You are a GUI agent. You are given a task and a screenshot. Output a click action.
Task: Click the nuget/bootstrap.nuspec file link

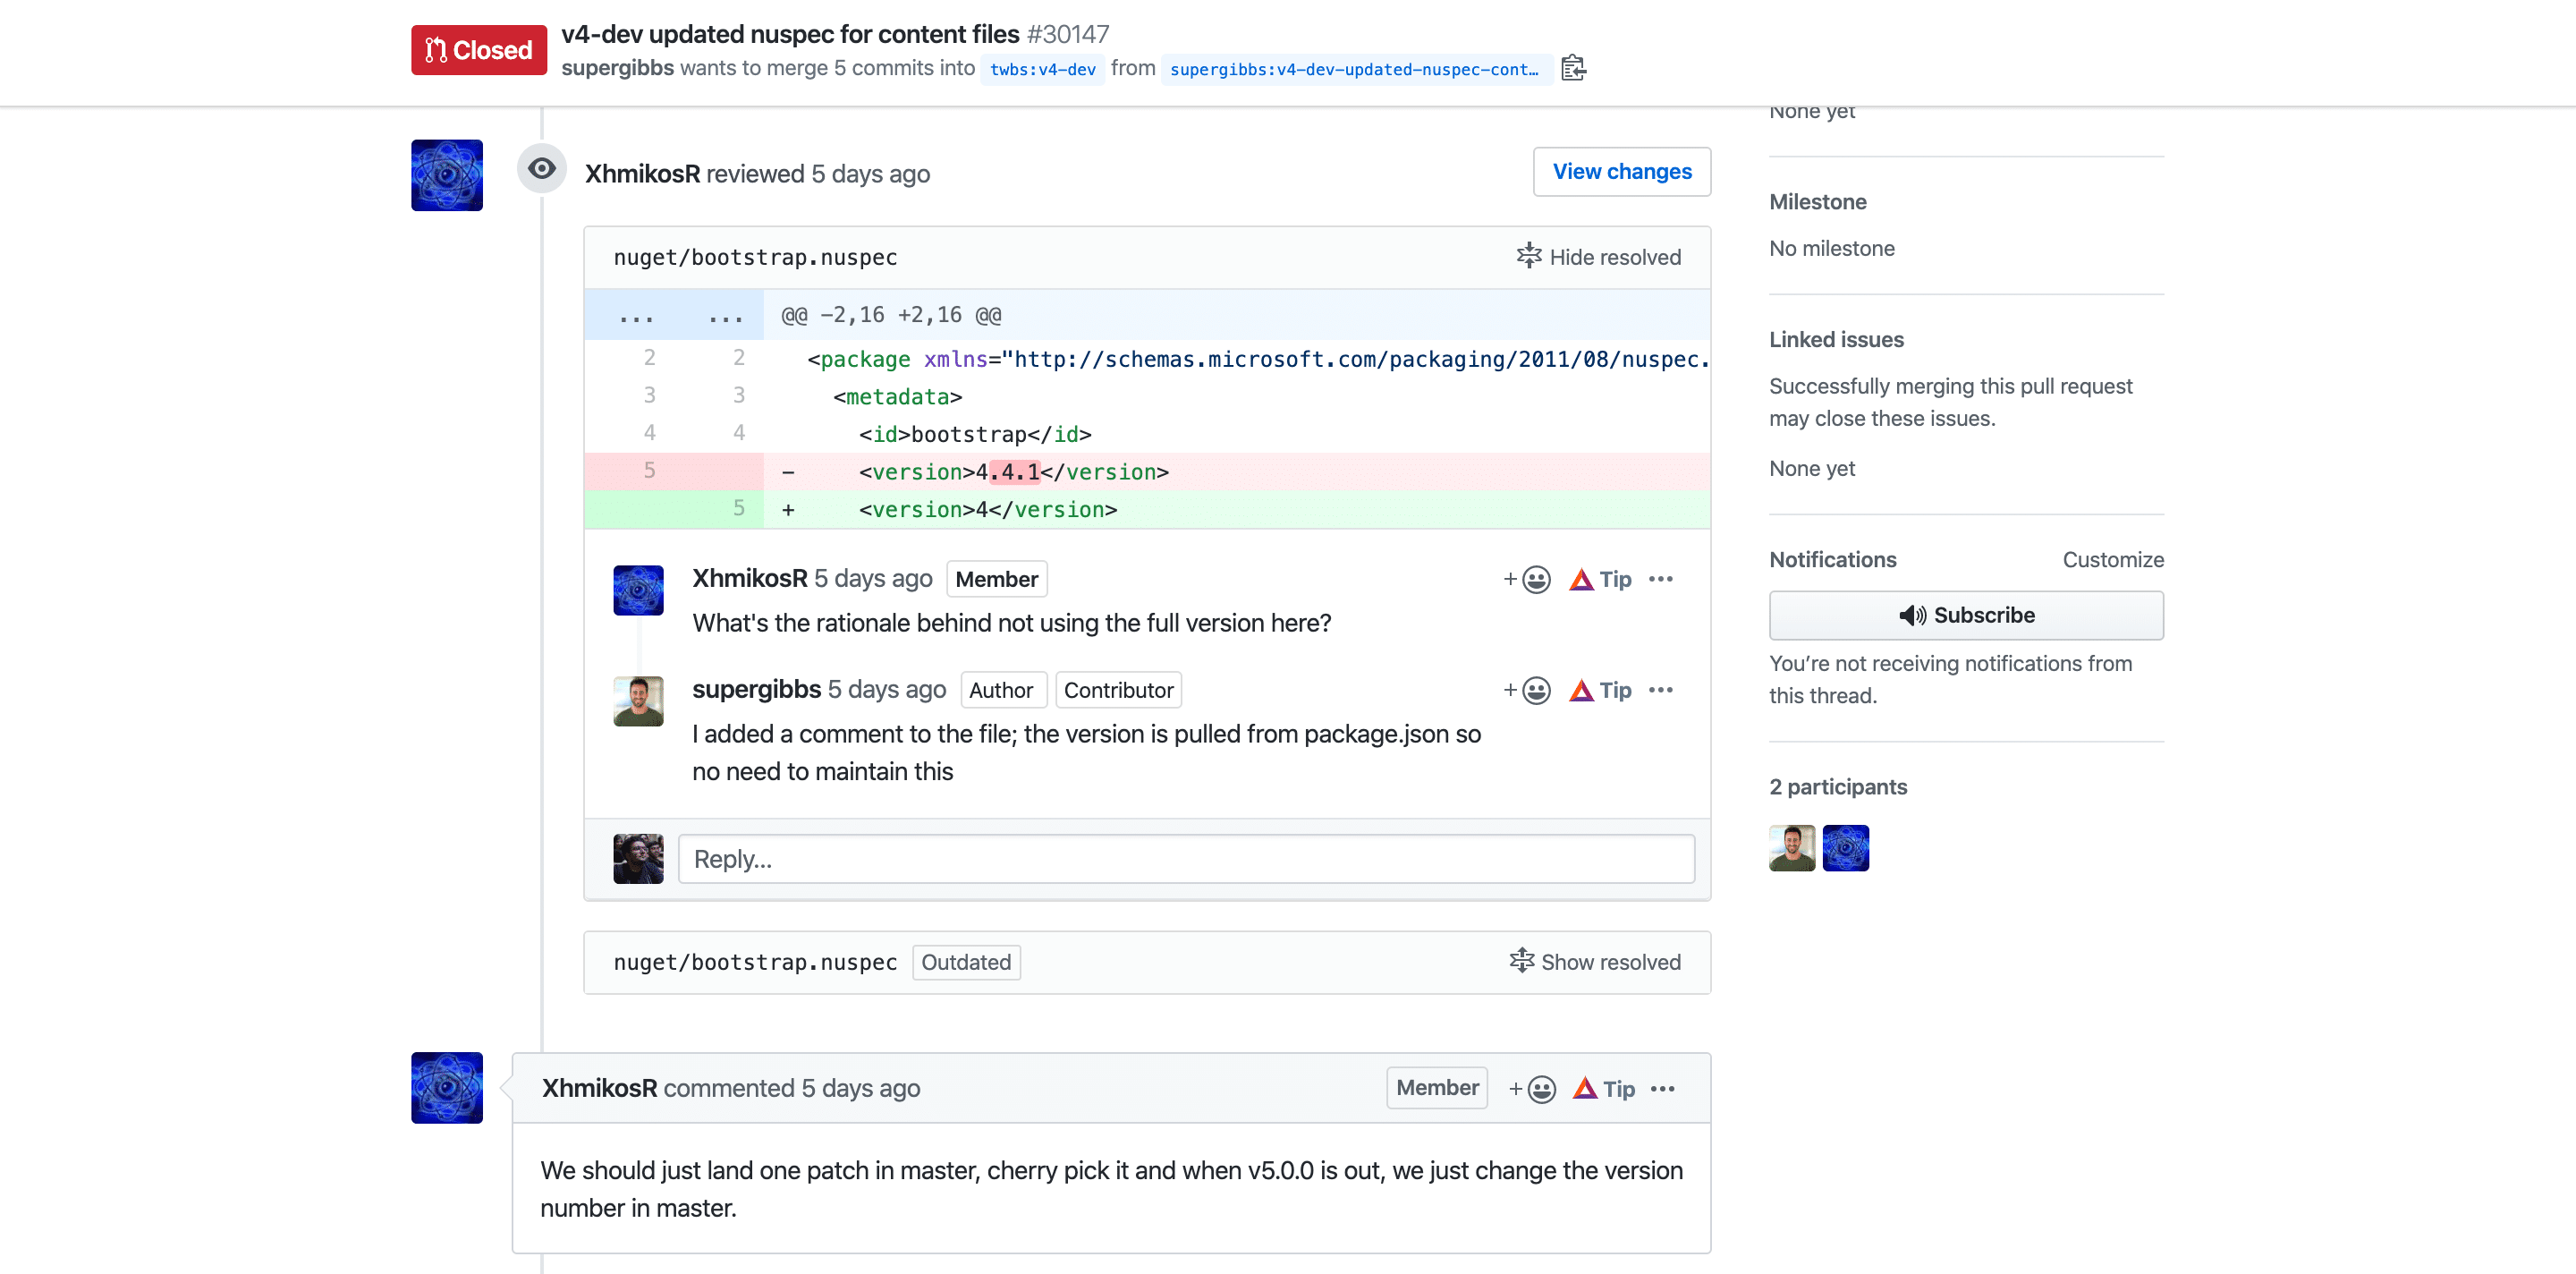(756, 257)
